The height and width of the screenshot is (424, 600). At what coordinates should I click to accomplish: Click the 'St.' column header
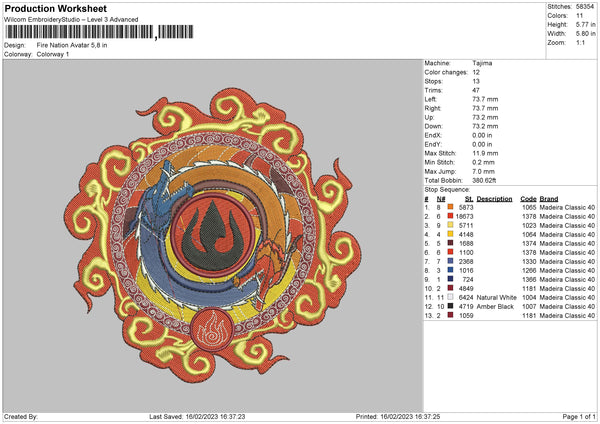tap(469, 199)
